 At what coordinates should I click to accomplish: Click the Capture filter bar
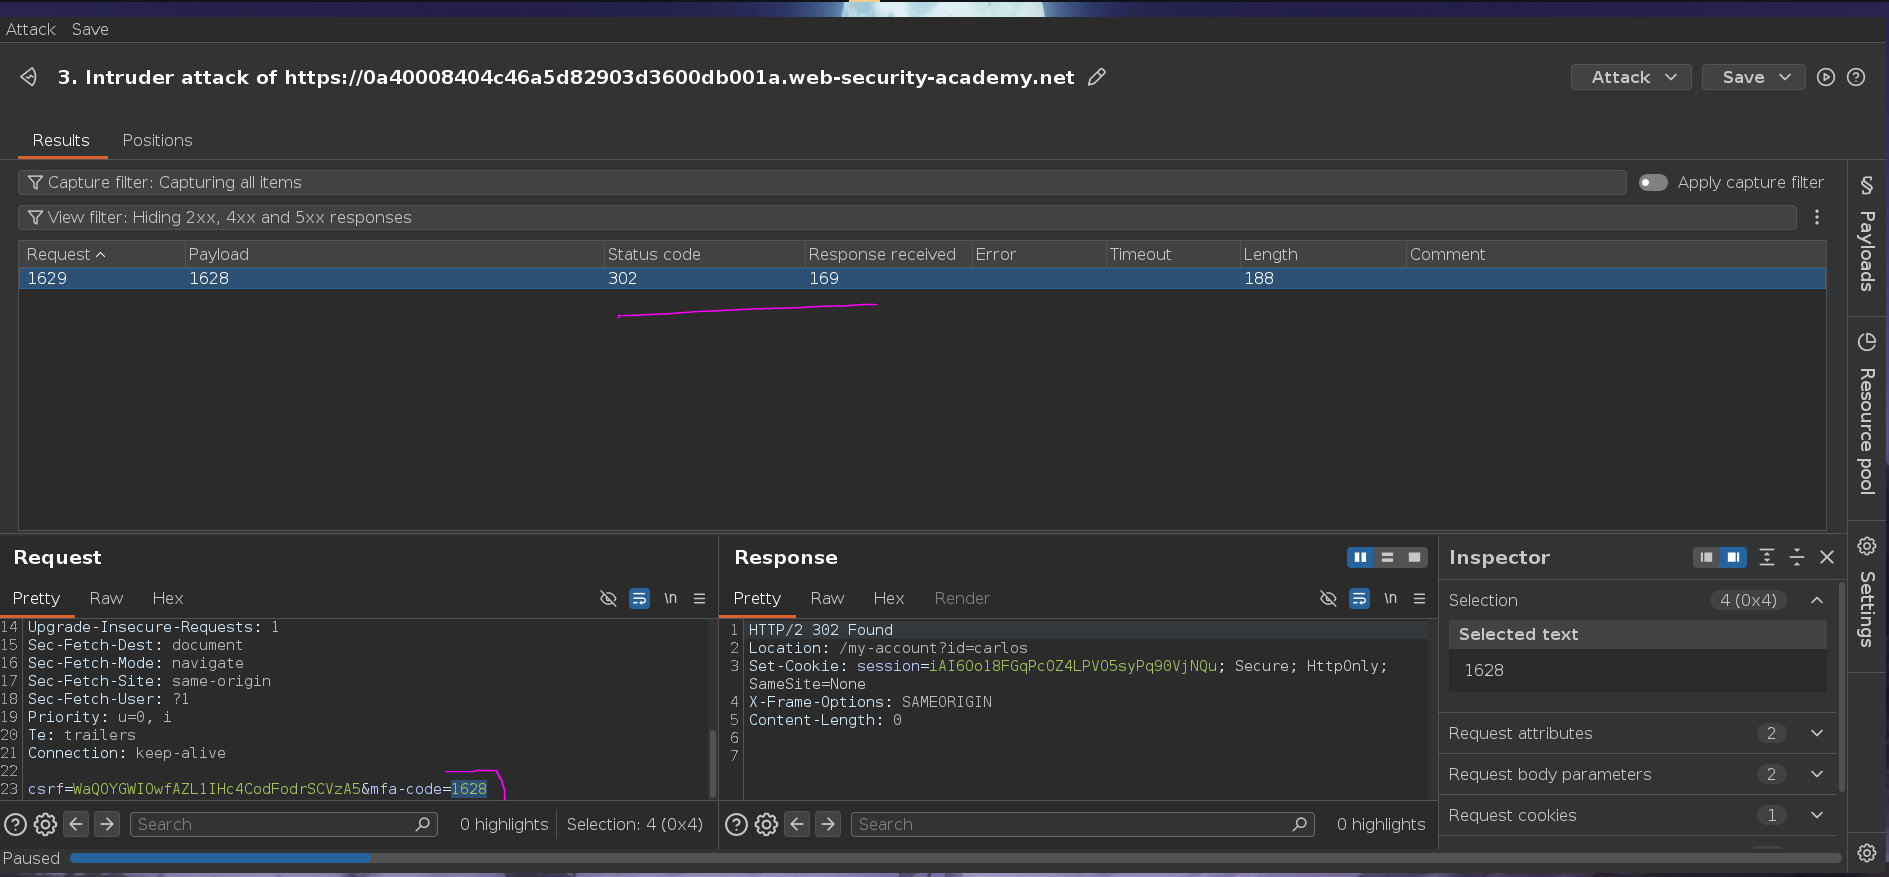pos(822,182)
